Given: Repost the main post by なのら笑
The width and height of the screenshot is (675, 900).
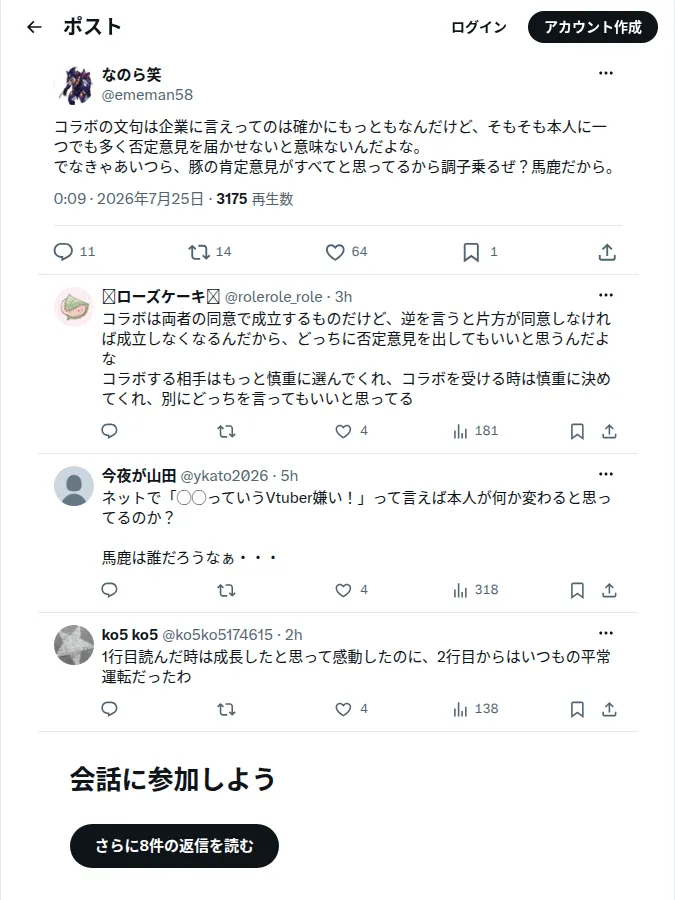Looking at the screenshot, I should (x=199, y=252).
